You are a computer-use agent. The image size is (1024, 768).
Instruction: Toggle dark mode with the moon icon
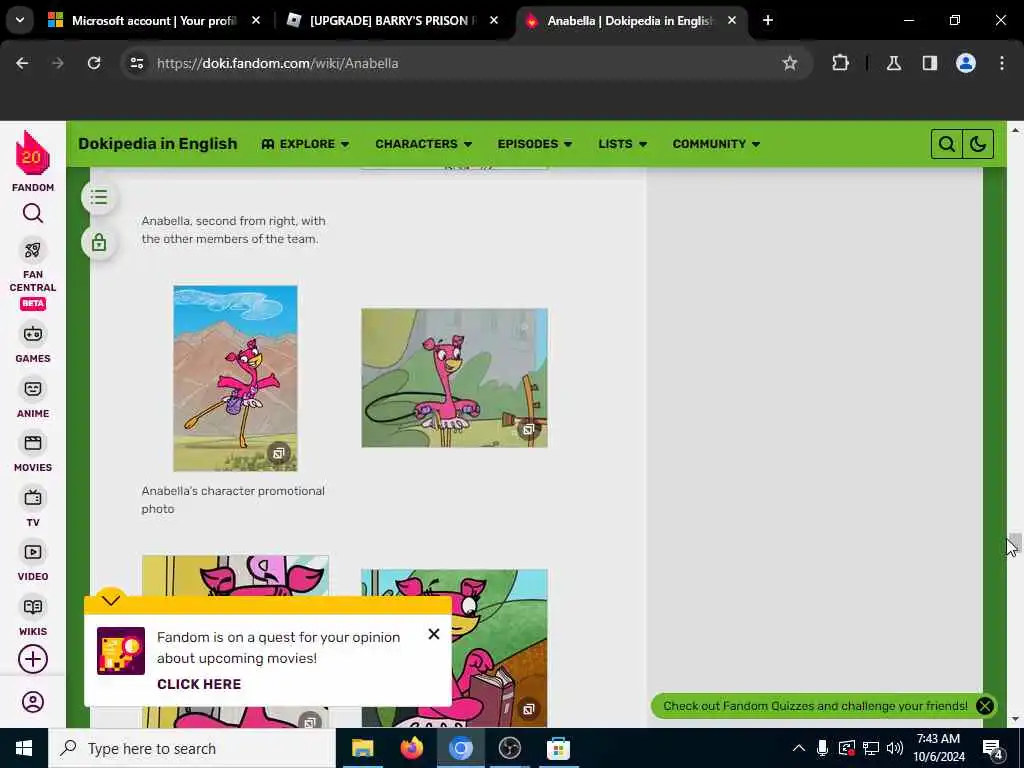(978, 144)
